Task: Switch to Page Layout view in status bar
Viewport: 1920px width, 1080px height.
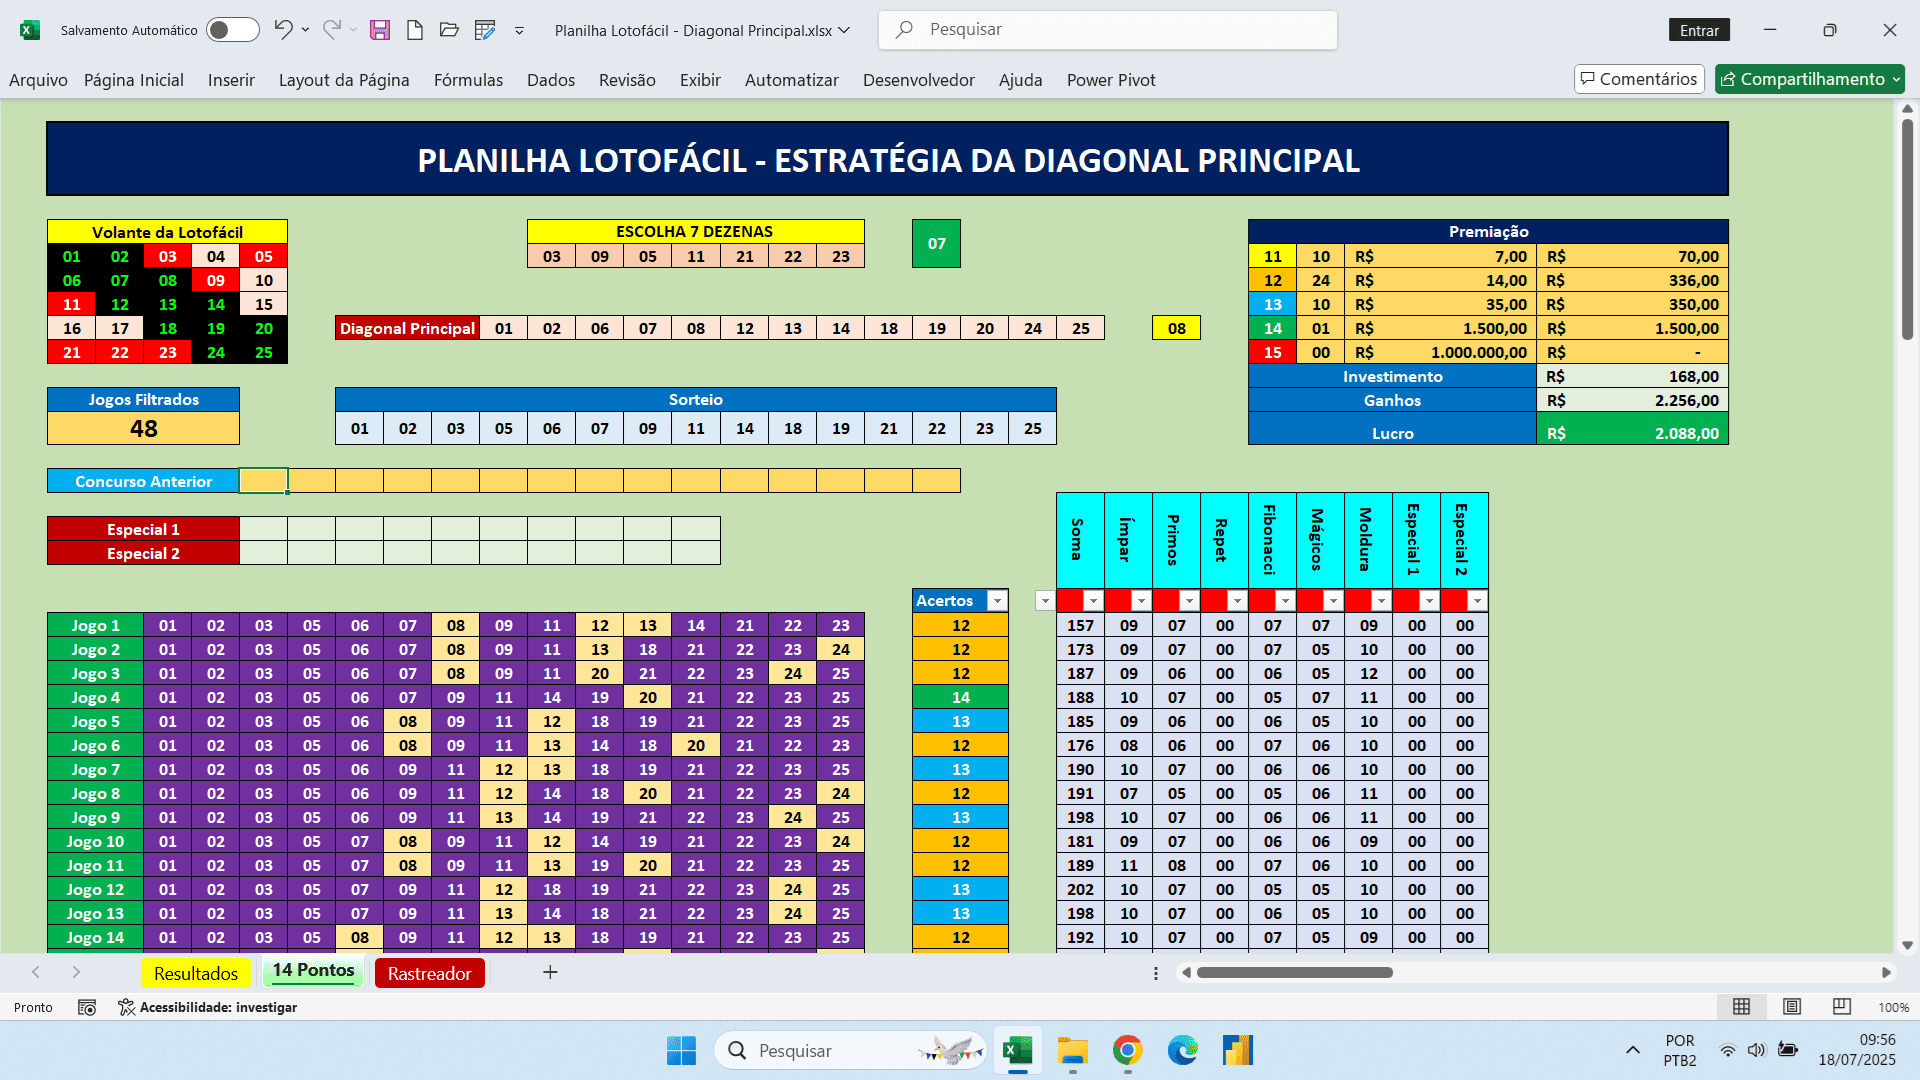Action: (1792, 1007)
